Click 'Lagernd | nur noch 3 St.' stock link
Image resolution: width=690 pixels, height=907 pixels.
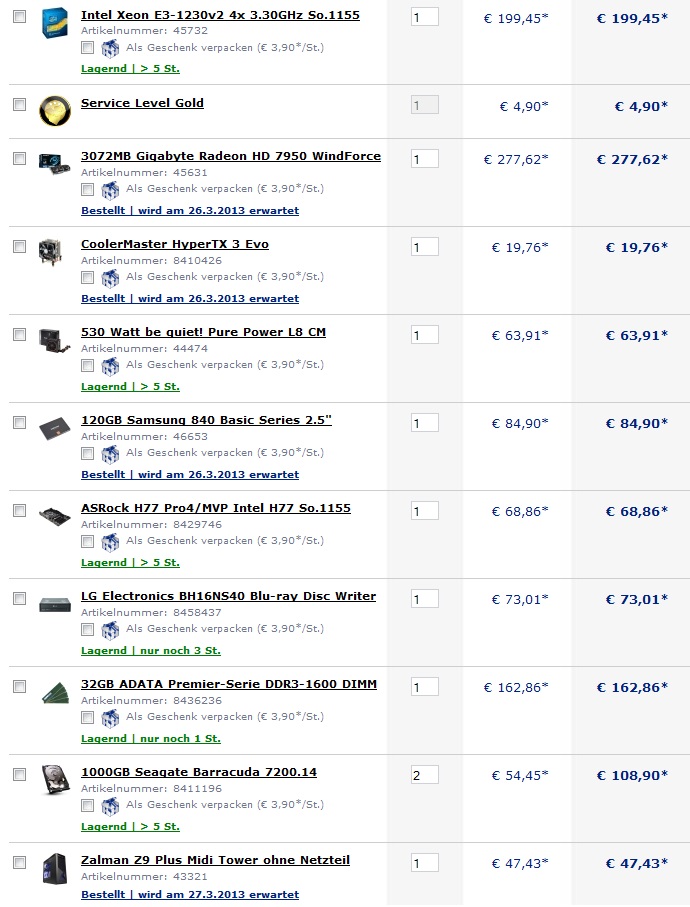[x=150, y=651]
